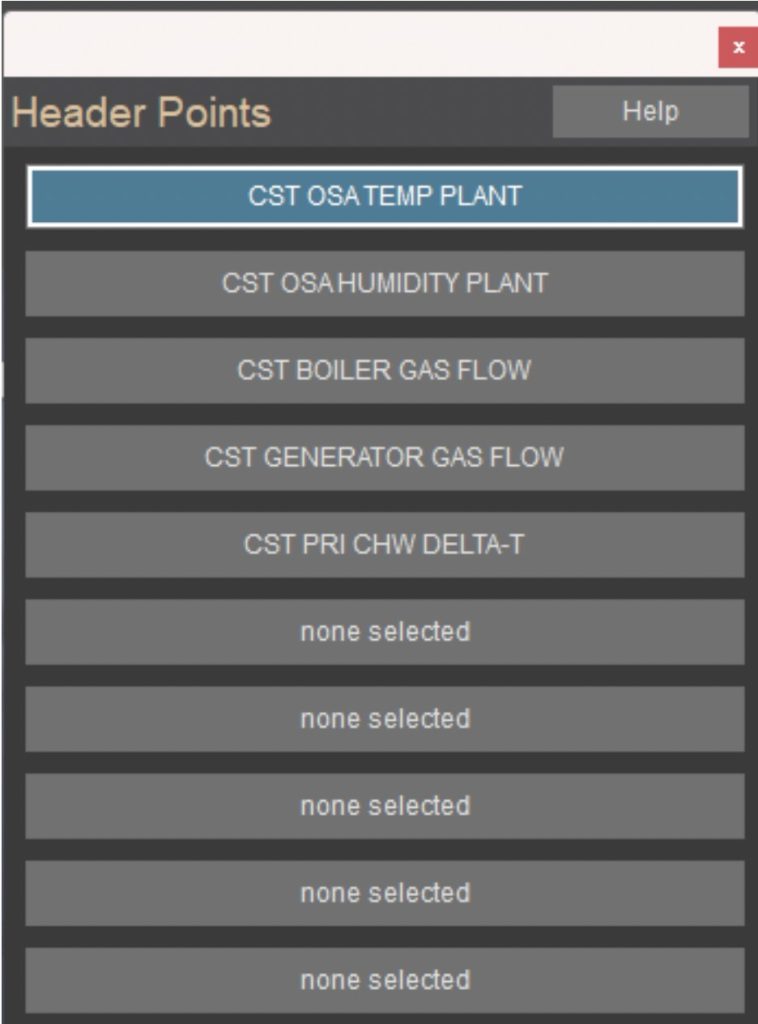Choose the CST OSA HUMIDITY PLANT entry
Viewport: 758px width, 1024px height.
click(x=384, y=283)
